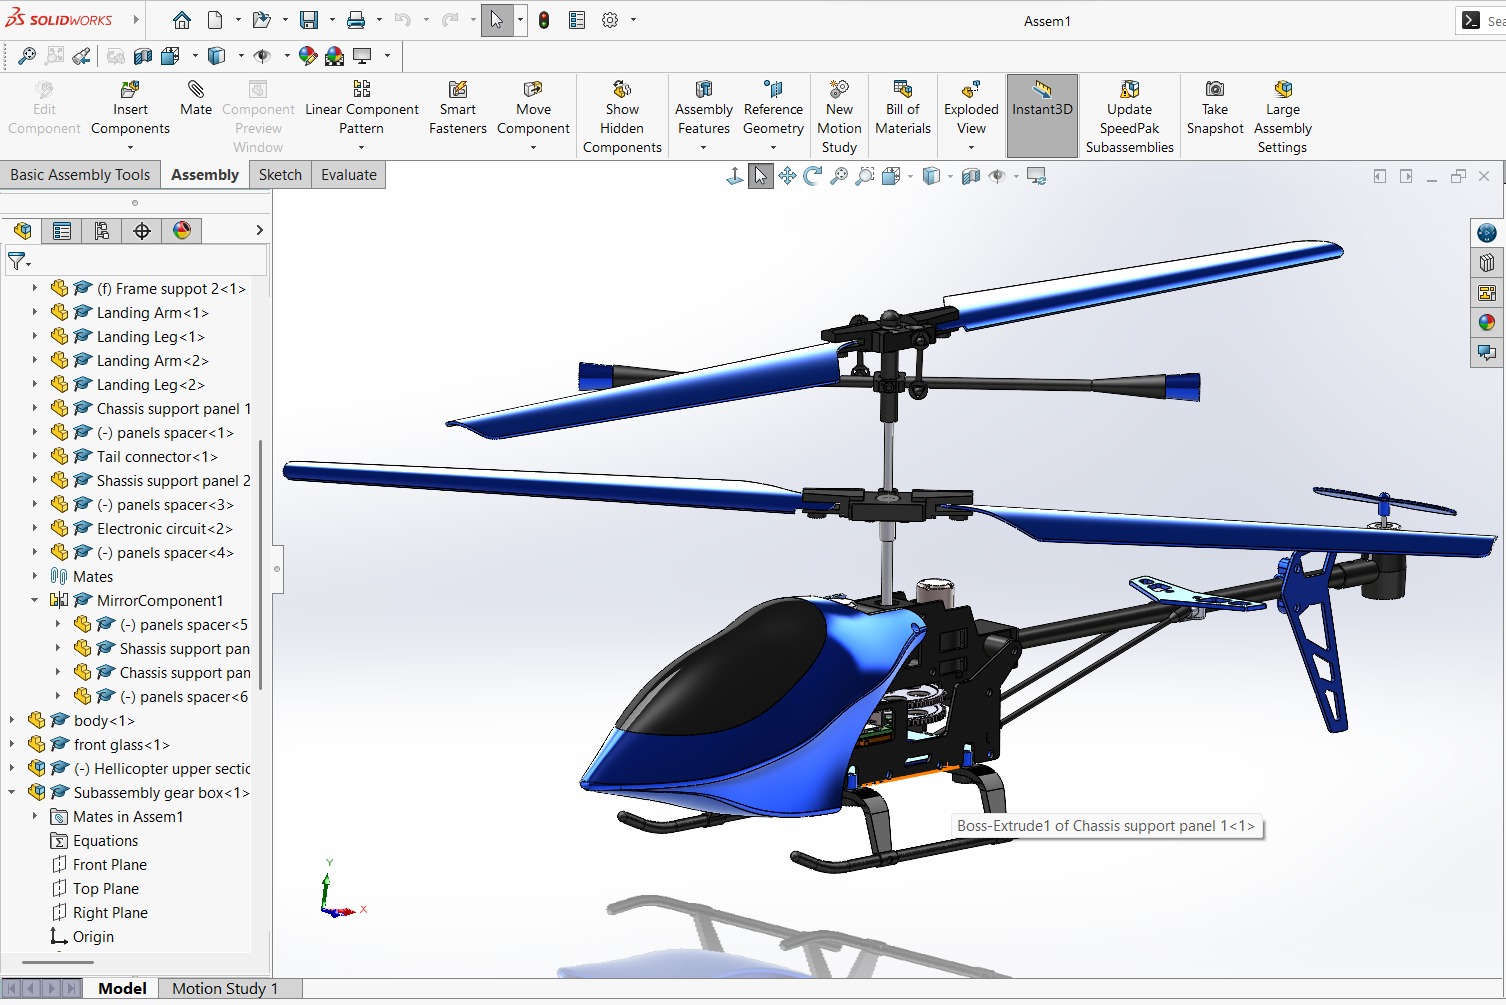Open the Exploded View dropdown arrow

point(971,148)
